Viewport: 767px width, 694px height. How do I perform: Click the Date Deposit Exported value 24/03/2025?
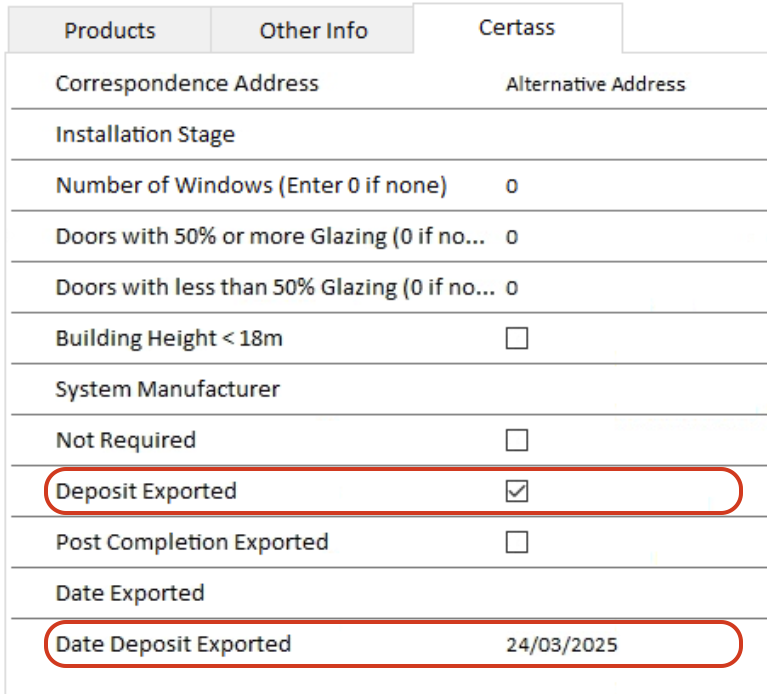(x=561, y=645)
